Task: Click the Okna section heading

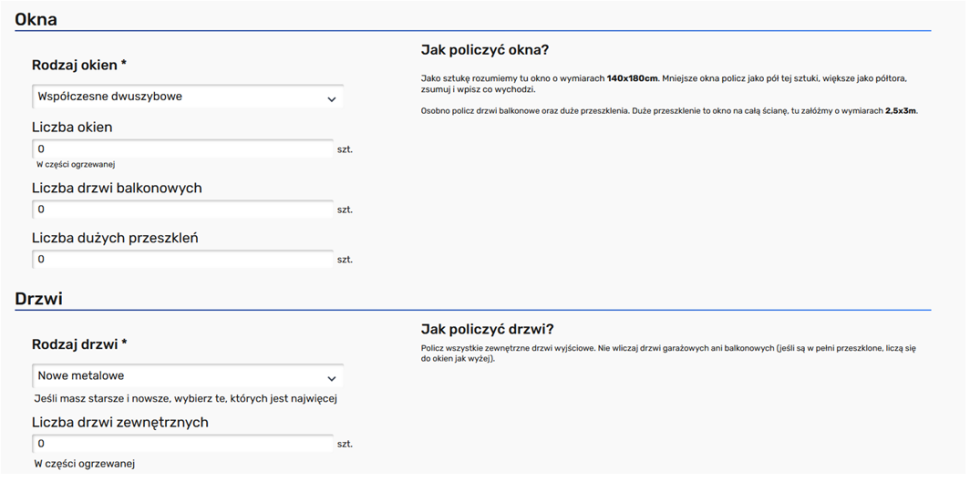Action: pos(36,19)
